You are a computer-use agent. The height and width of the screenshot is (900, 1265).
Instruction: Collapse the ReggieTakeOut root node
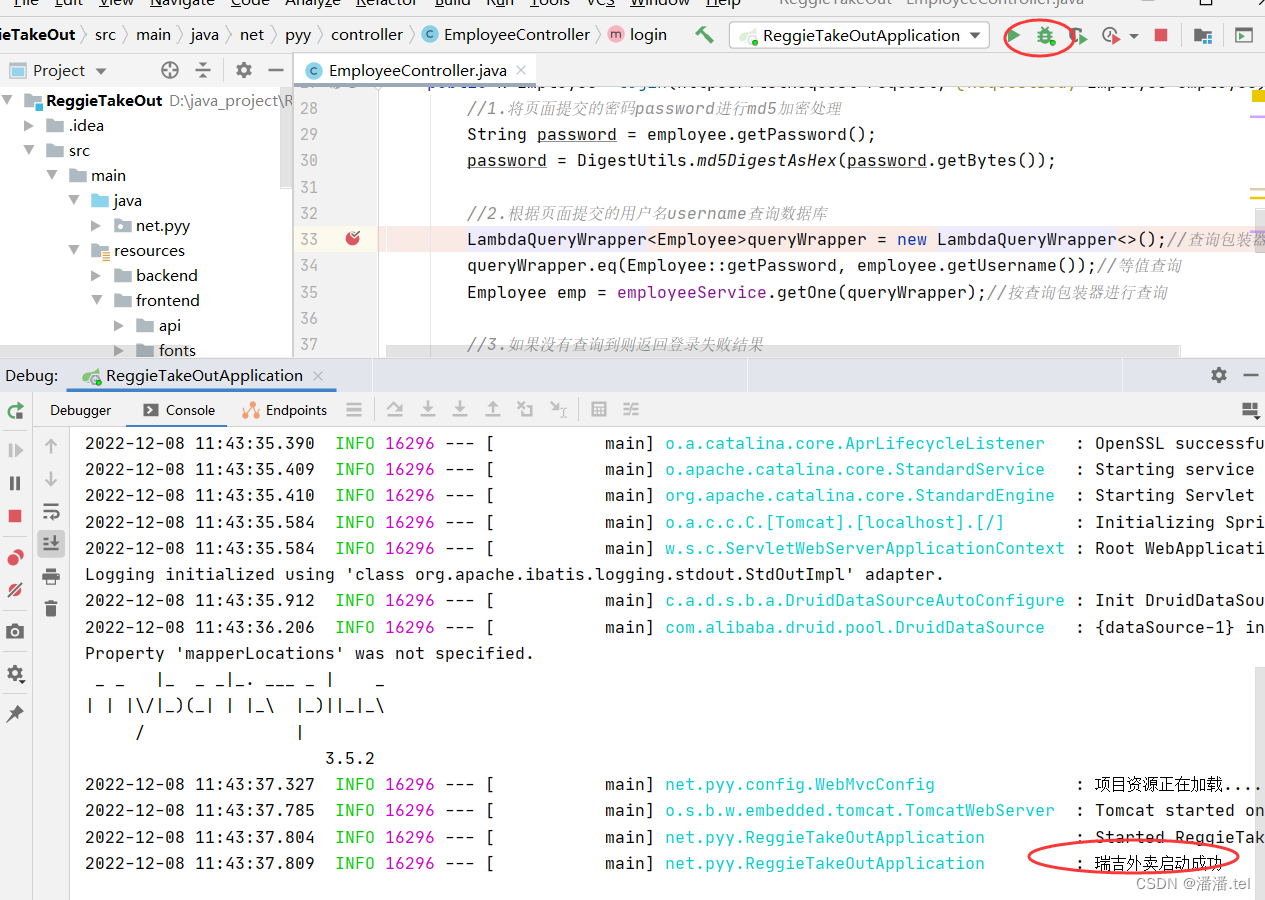(x=9, y=101)
